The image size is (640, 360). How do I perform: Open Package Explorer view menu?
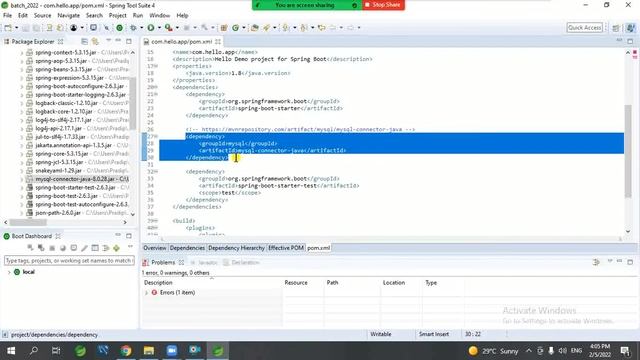109,41
